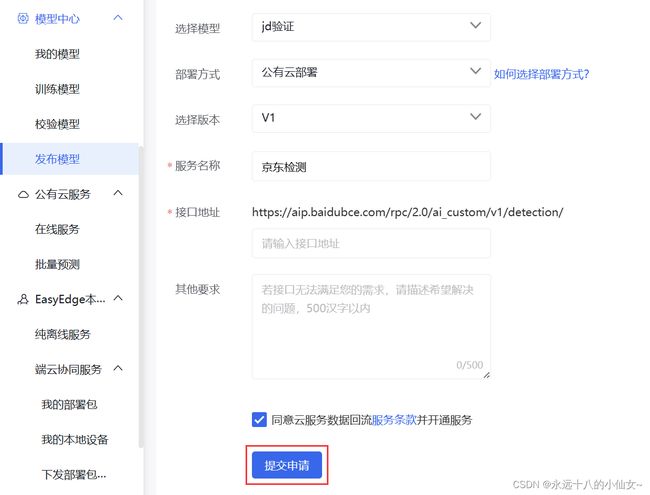
Task: Click the 提交申请 submit button
Action: (x=287, y=465)
